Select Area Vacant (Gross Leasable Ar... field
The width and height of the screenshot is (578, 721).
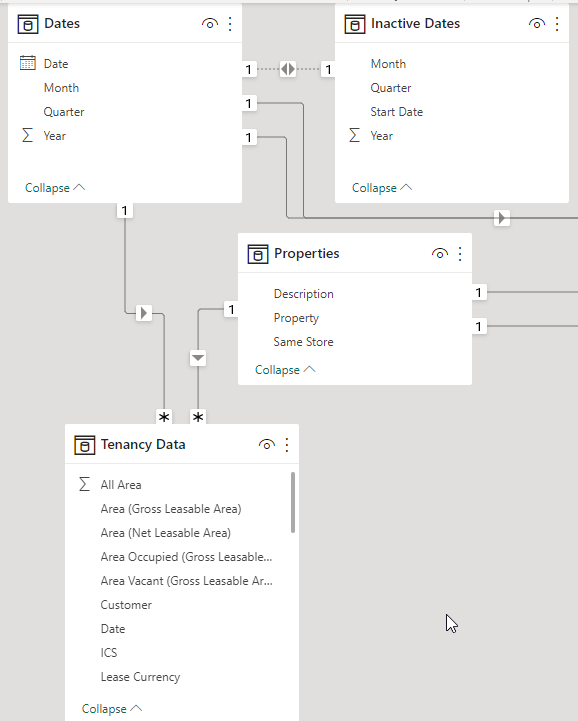(x=186, y=581)
